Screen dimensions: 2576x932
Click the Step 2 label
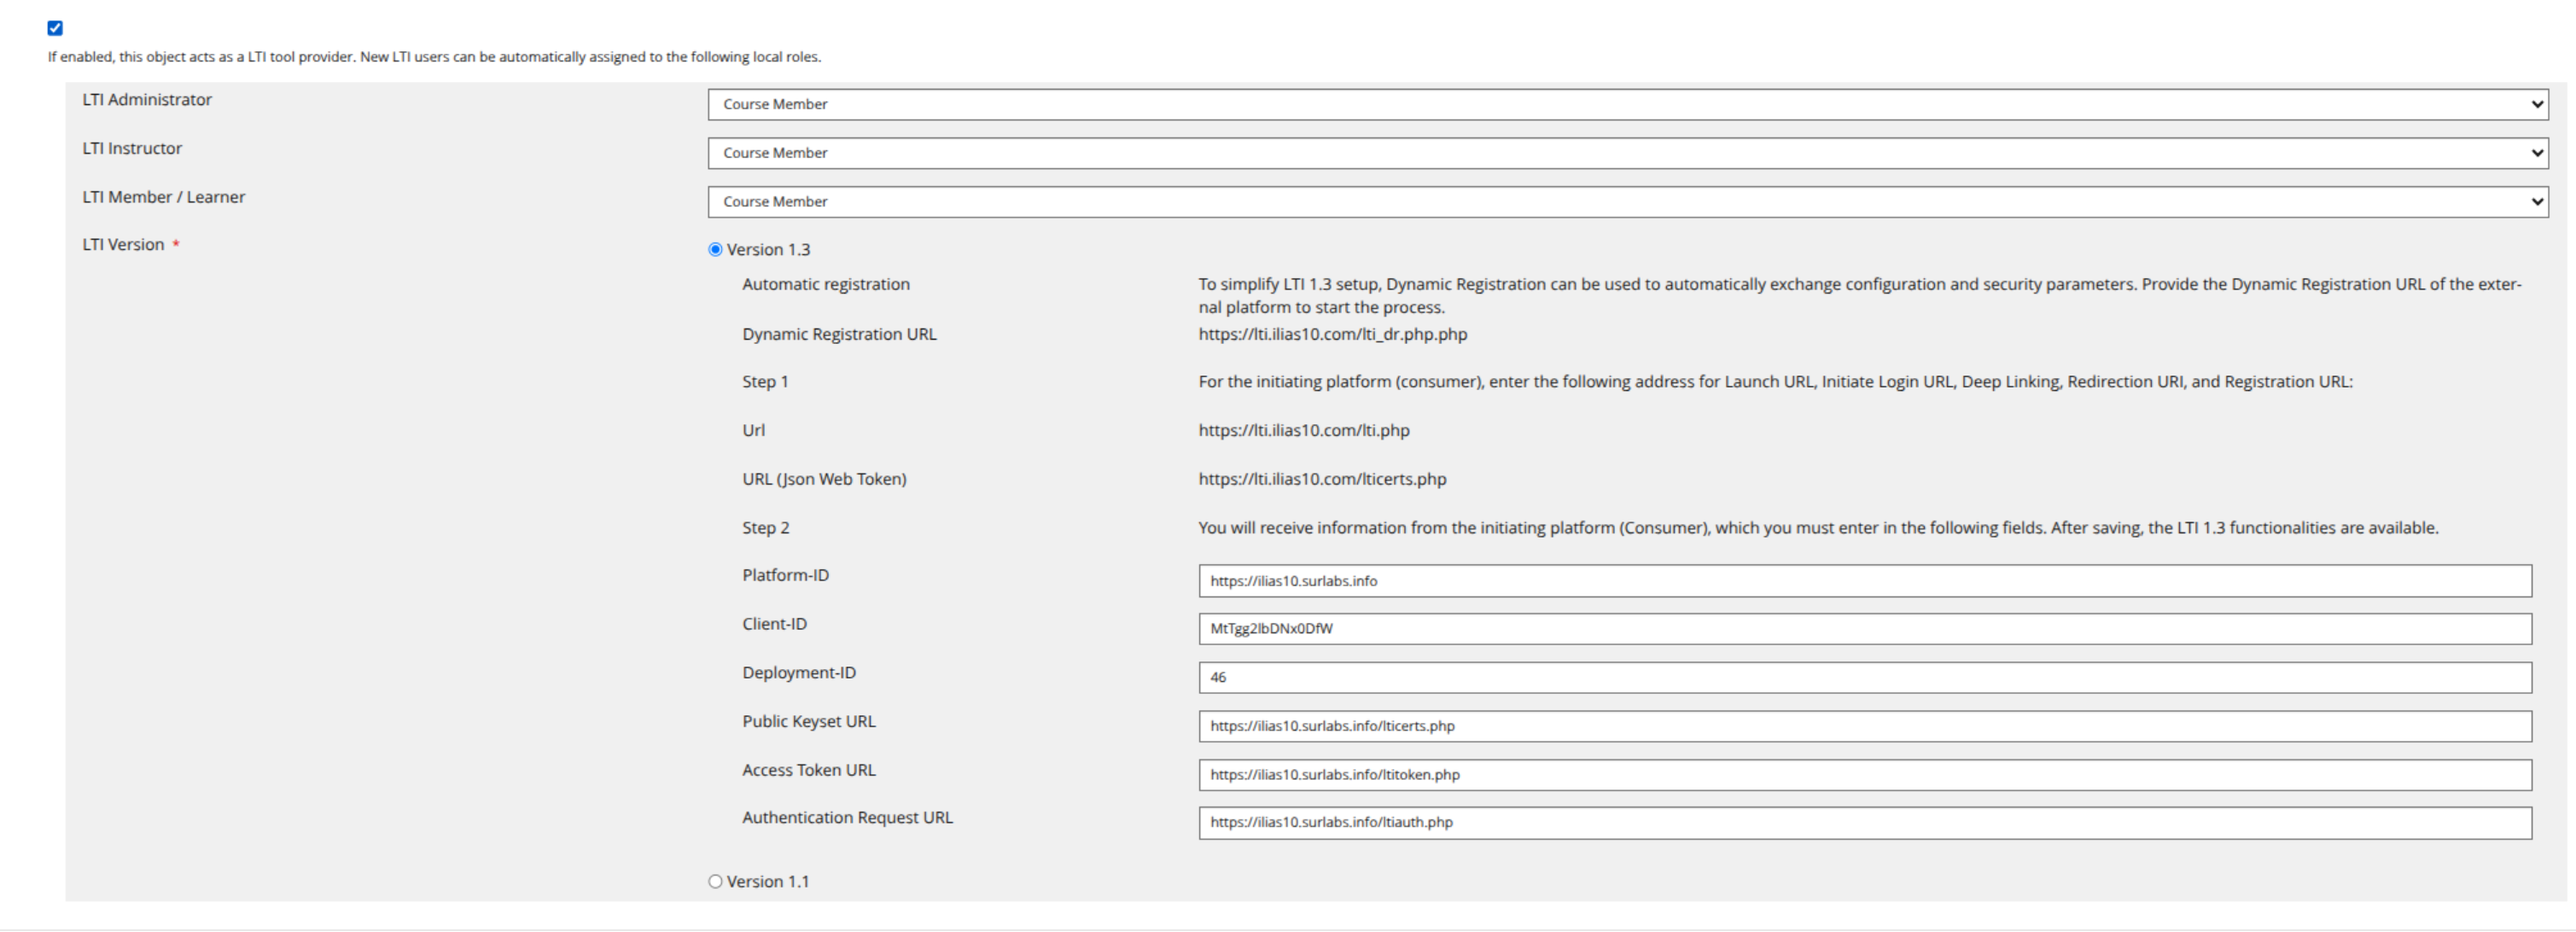click(x=765, y=527)
